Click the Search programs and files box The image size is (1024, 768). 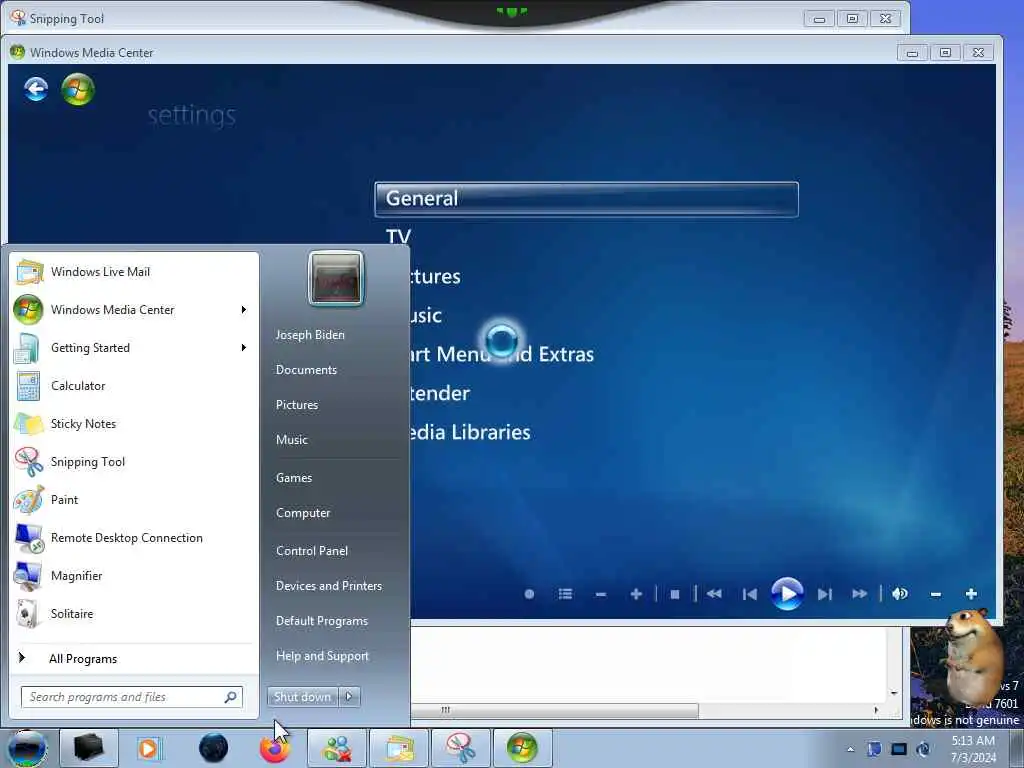pos(131,697)
